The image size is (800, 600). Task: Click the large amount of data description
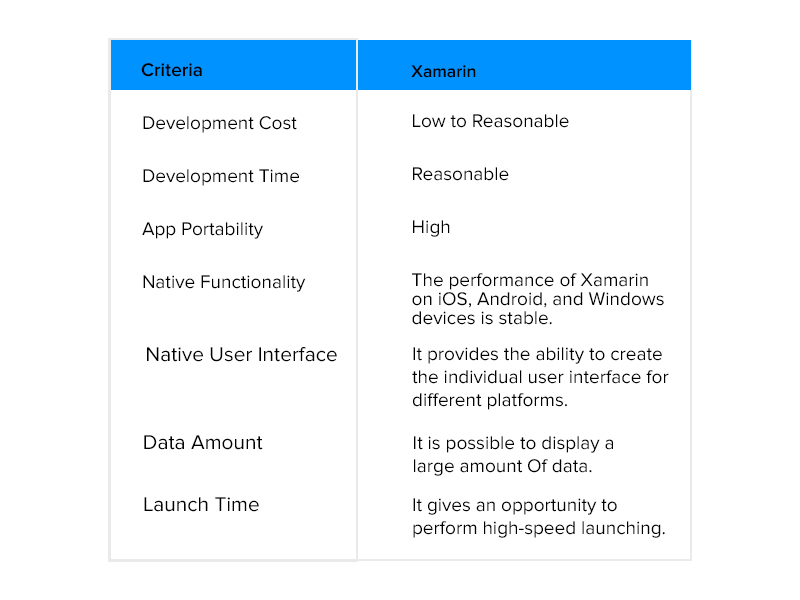pyautogui.click(x=513, y=453)
